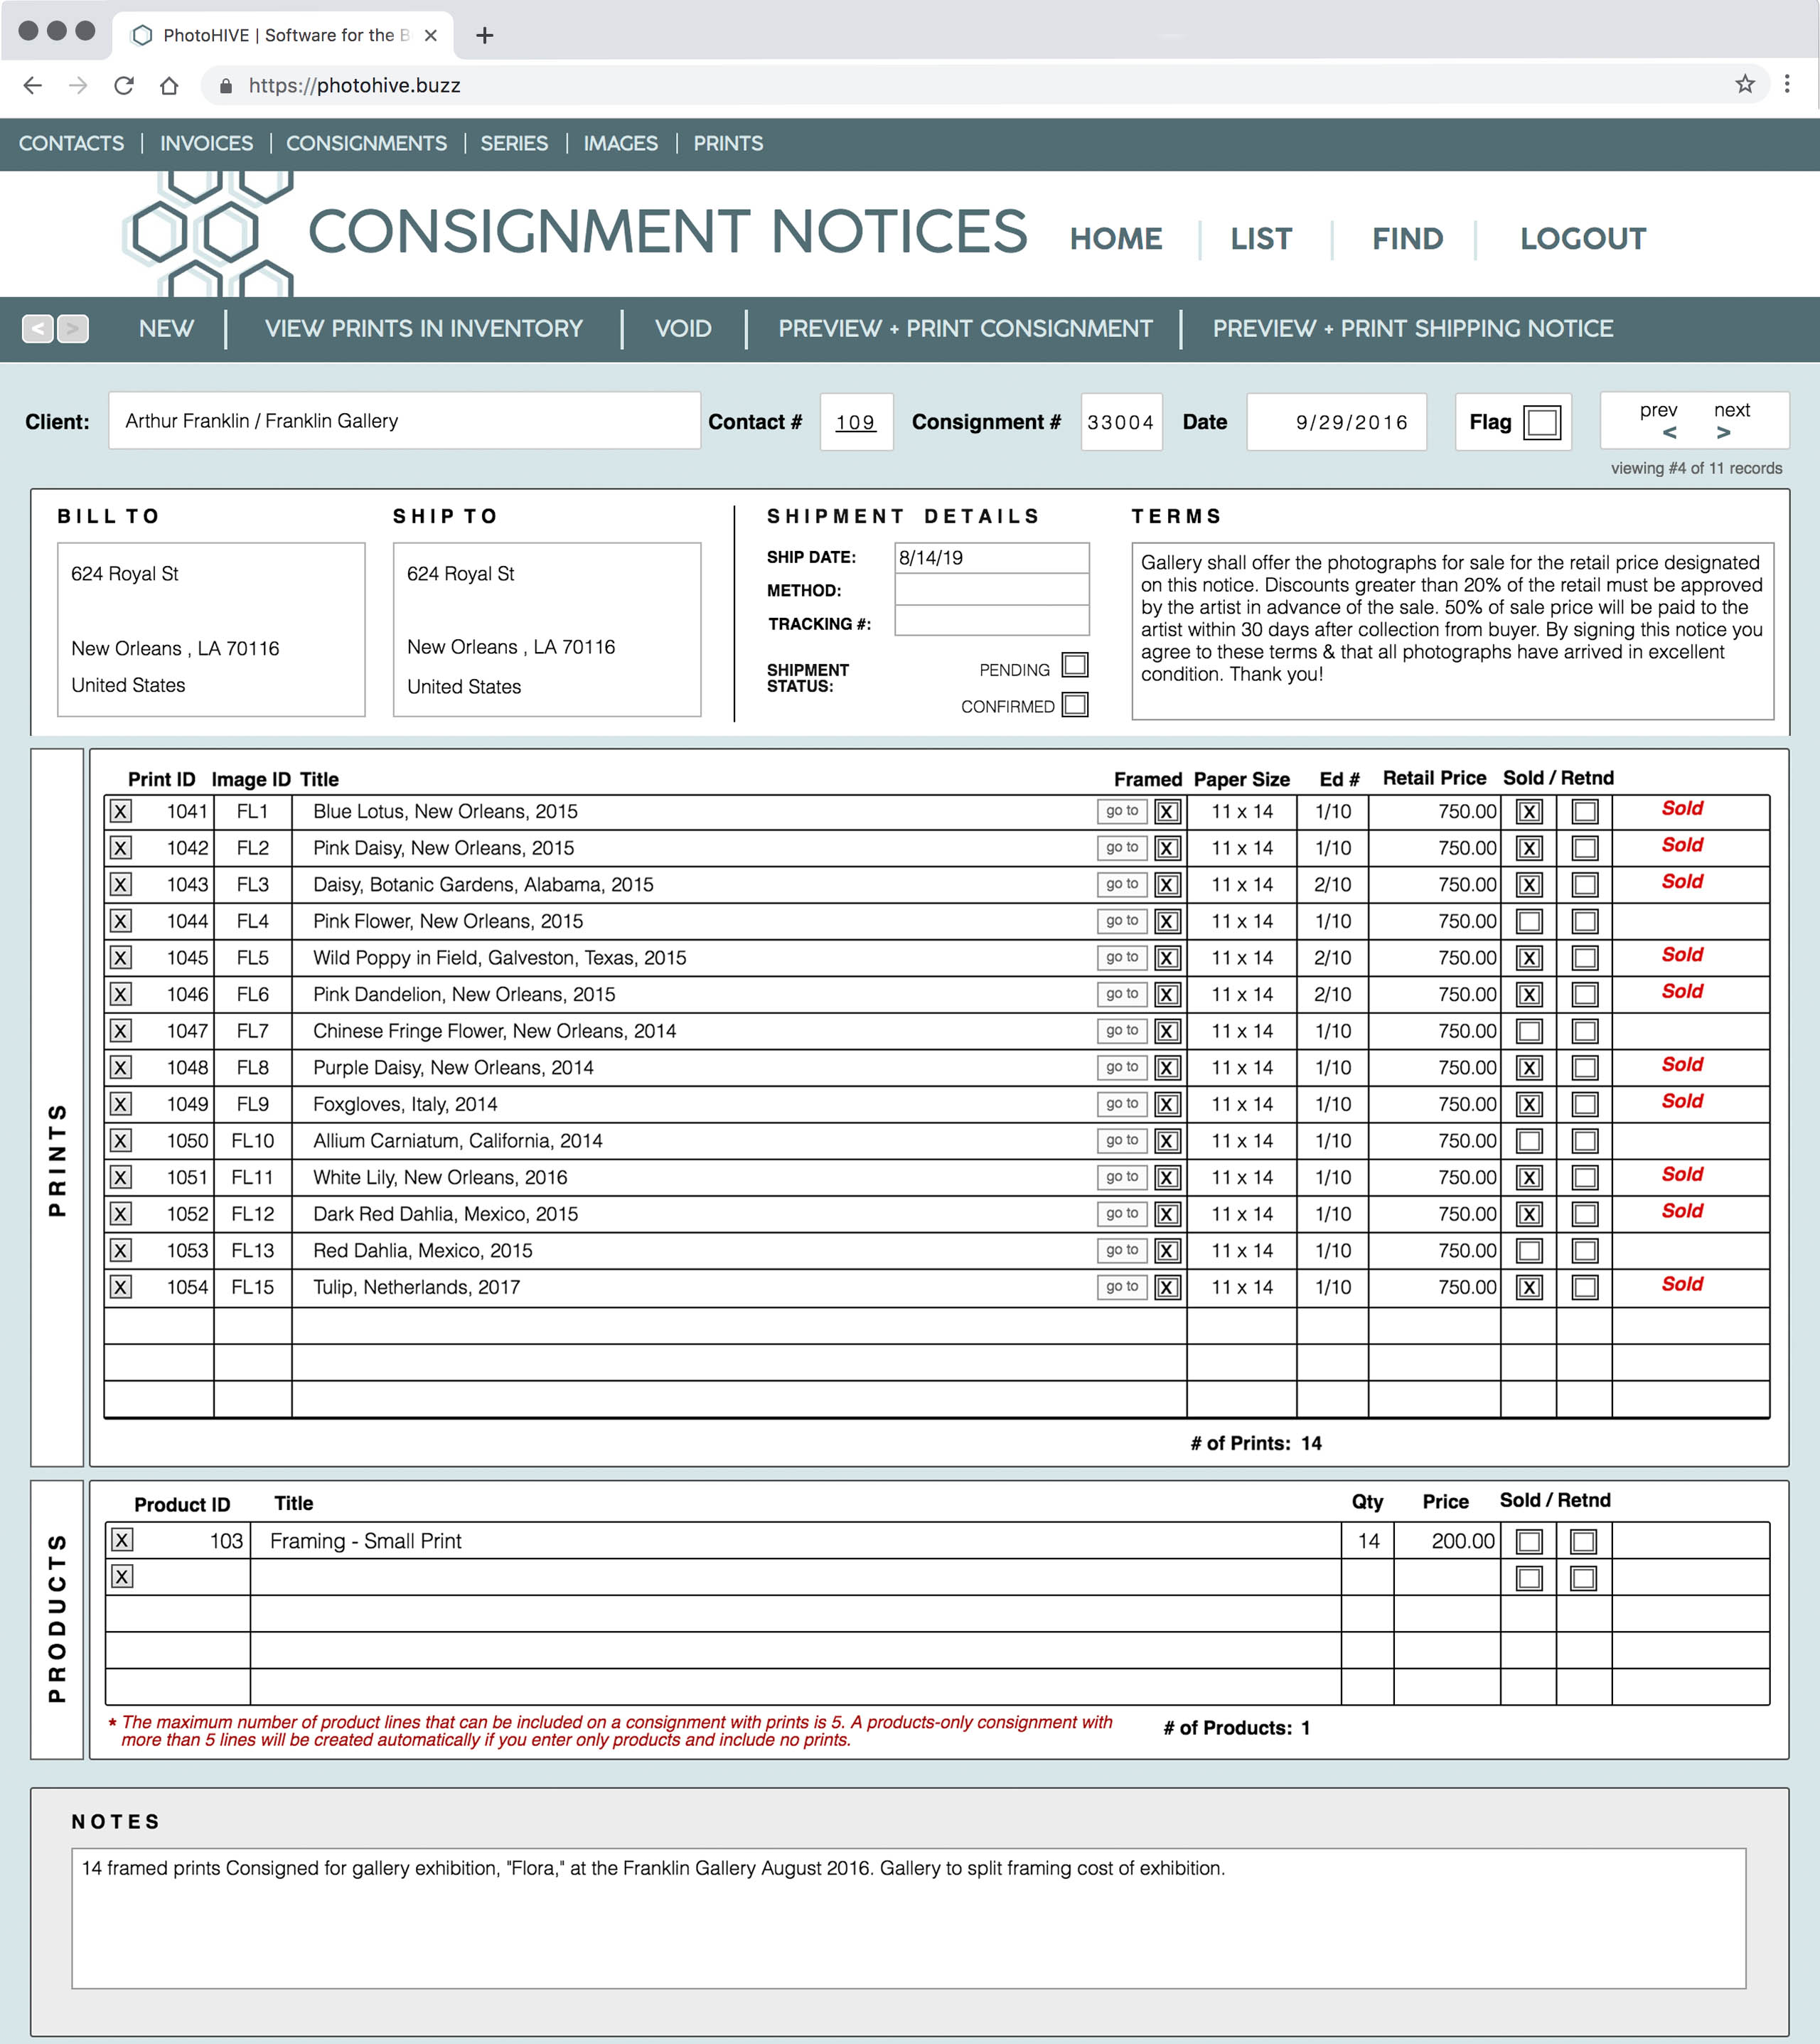Bookmark this page with the star icon
The image size is (1820, 2044).
pos(1744,85)
